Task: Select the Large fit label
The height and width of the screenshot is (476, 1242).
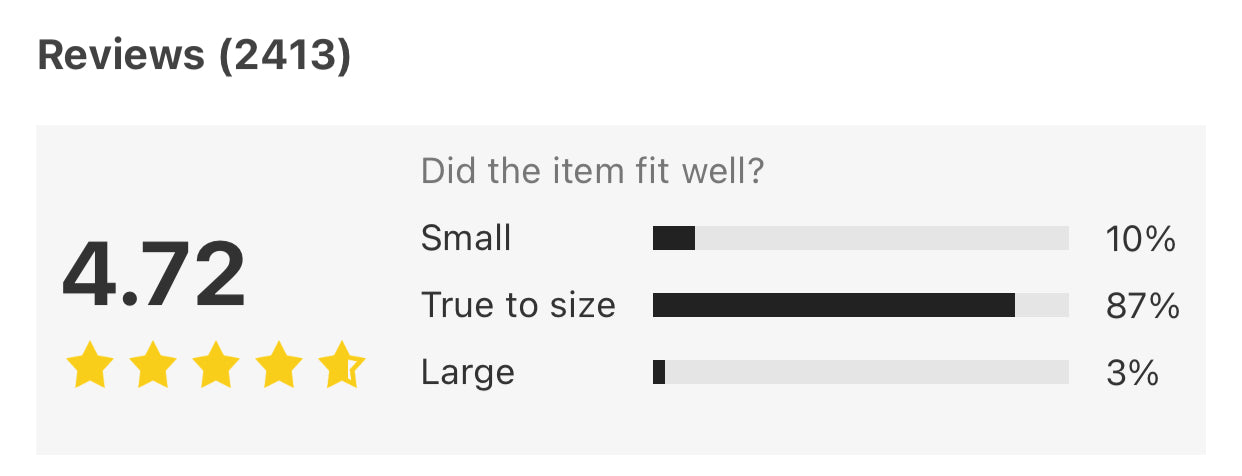Action: (467, 372)
